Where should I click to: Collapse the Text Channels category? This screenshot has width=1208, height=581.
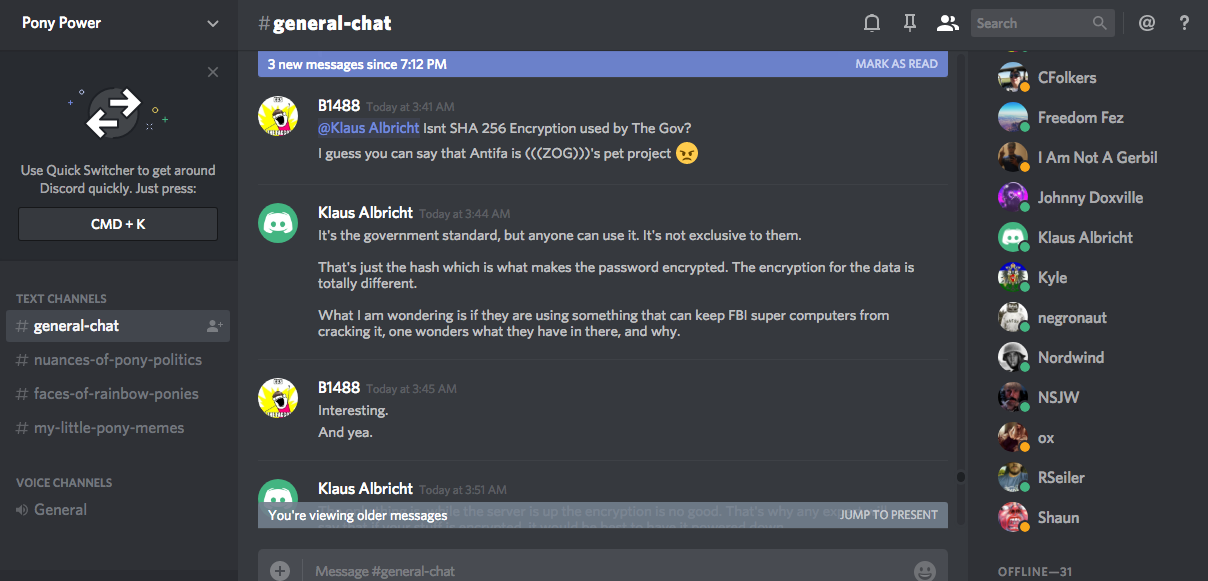(x=61, y=298)
